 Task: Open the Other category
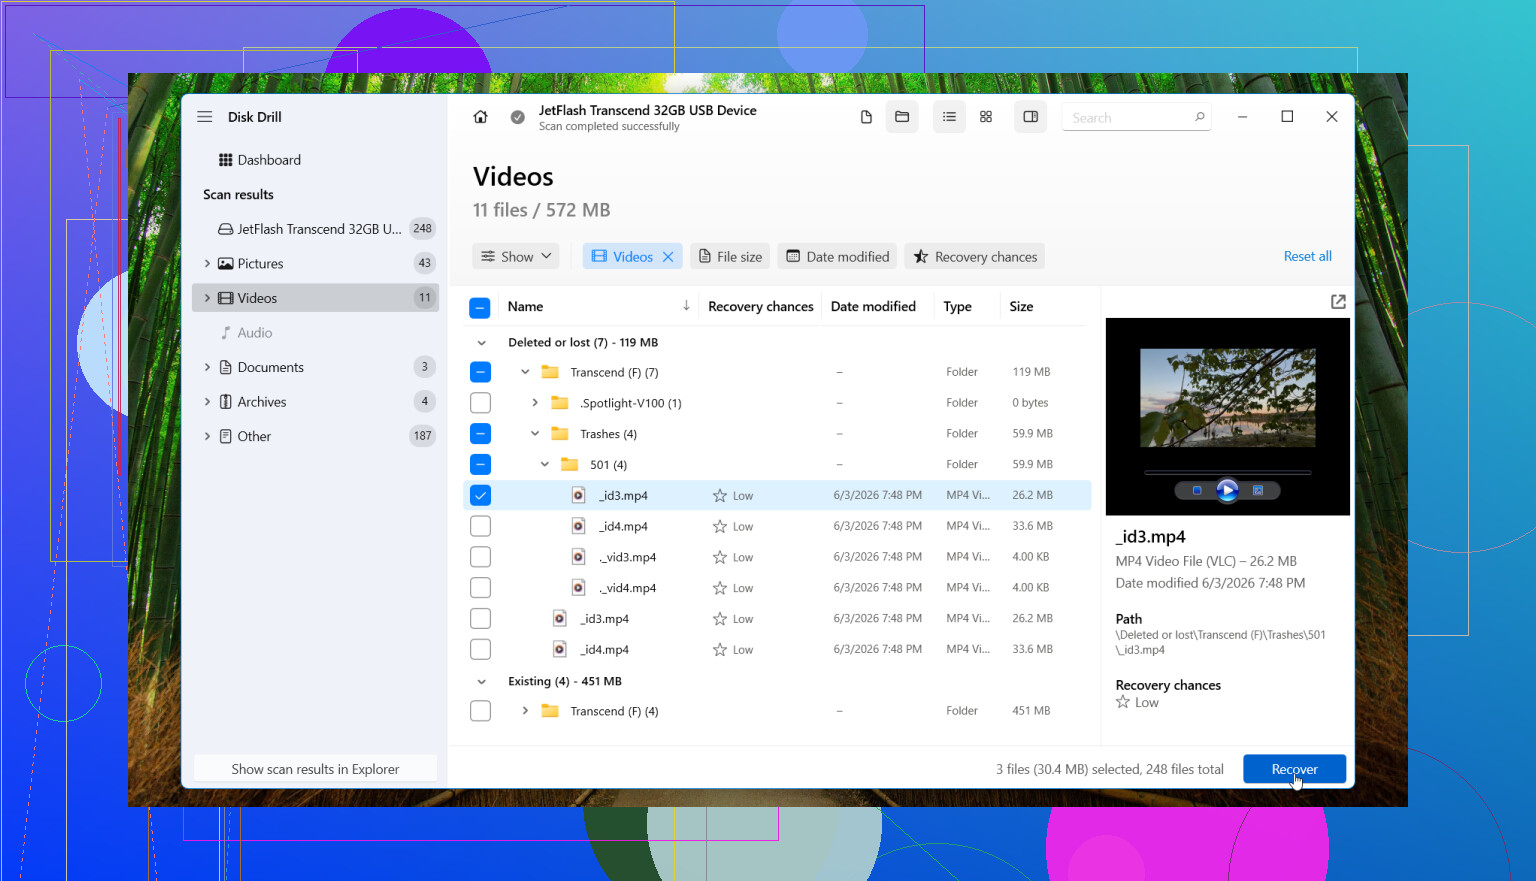315,436
